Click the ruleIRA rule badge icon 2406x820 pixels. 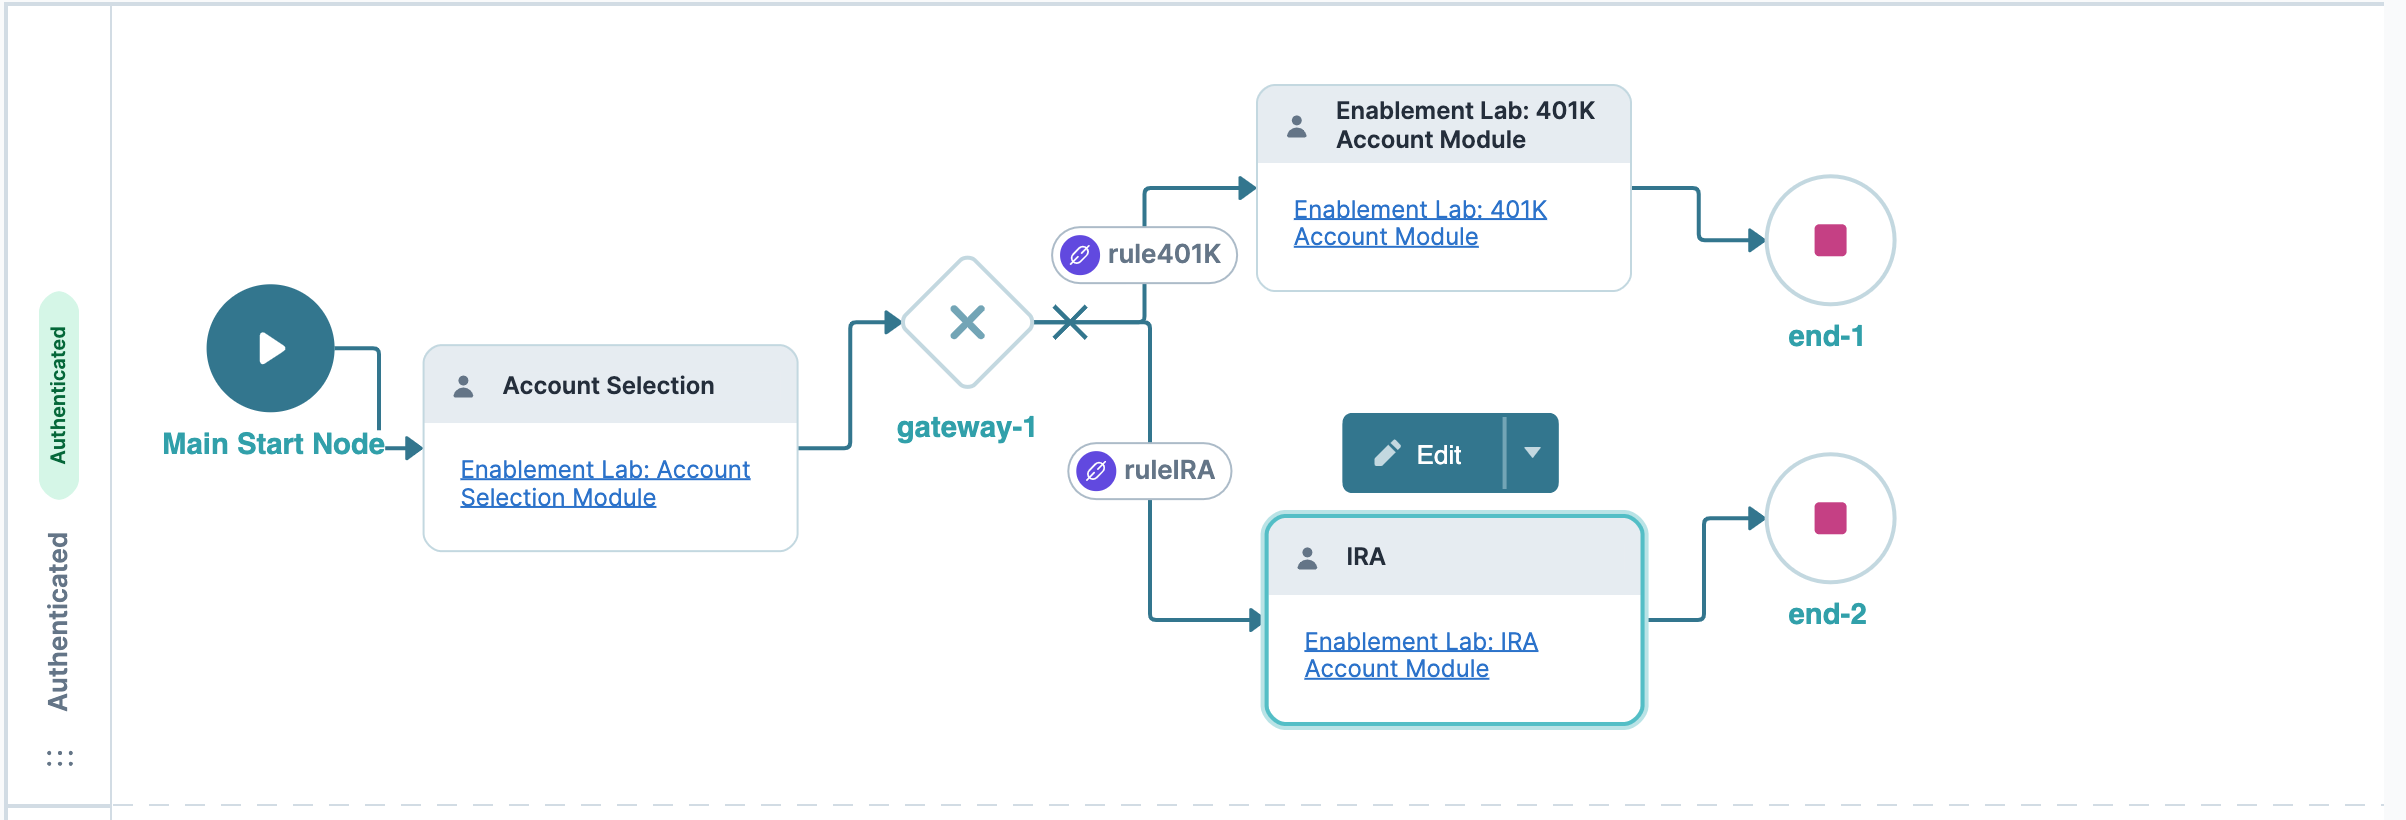click(1097, 470)
